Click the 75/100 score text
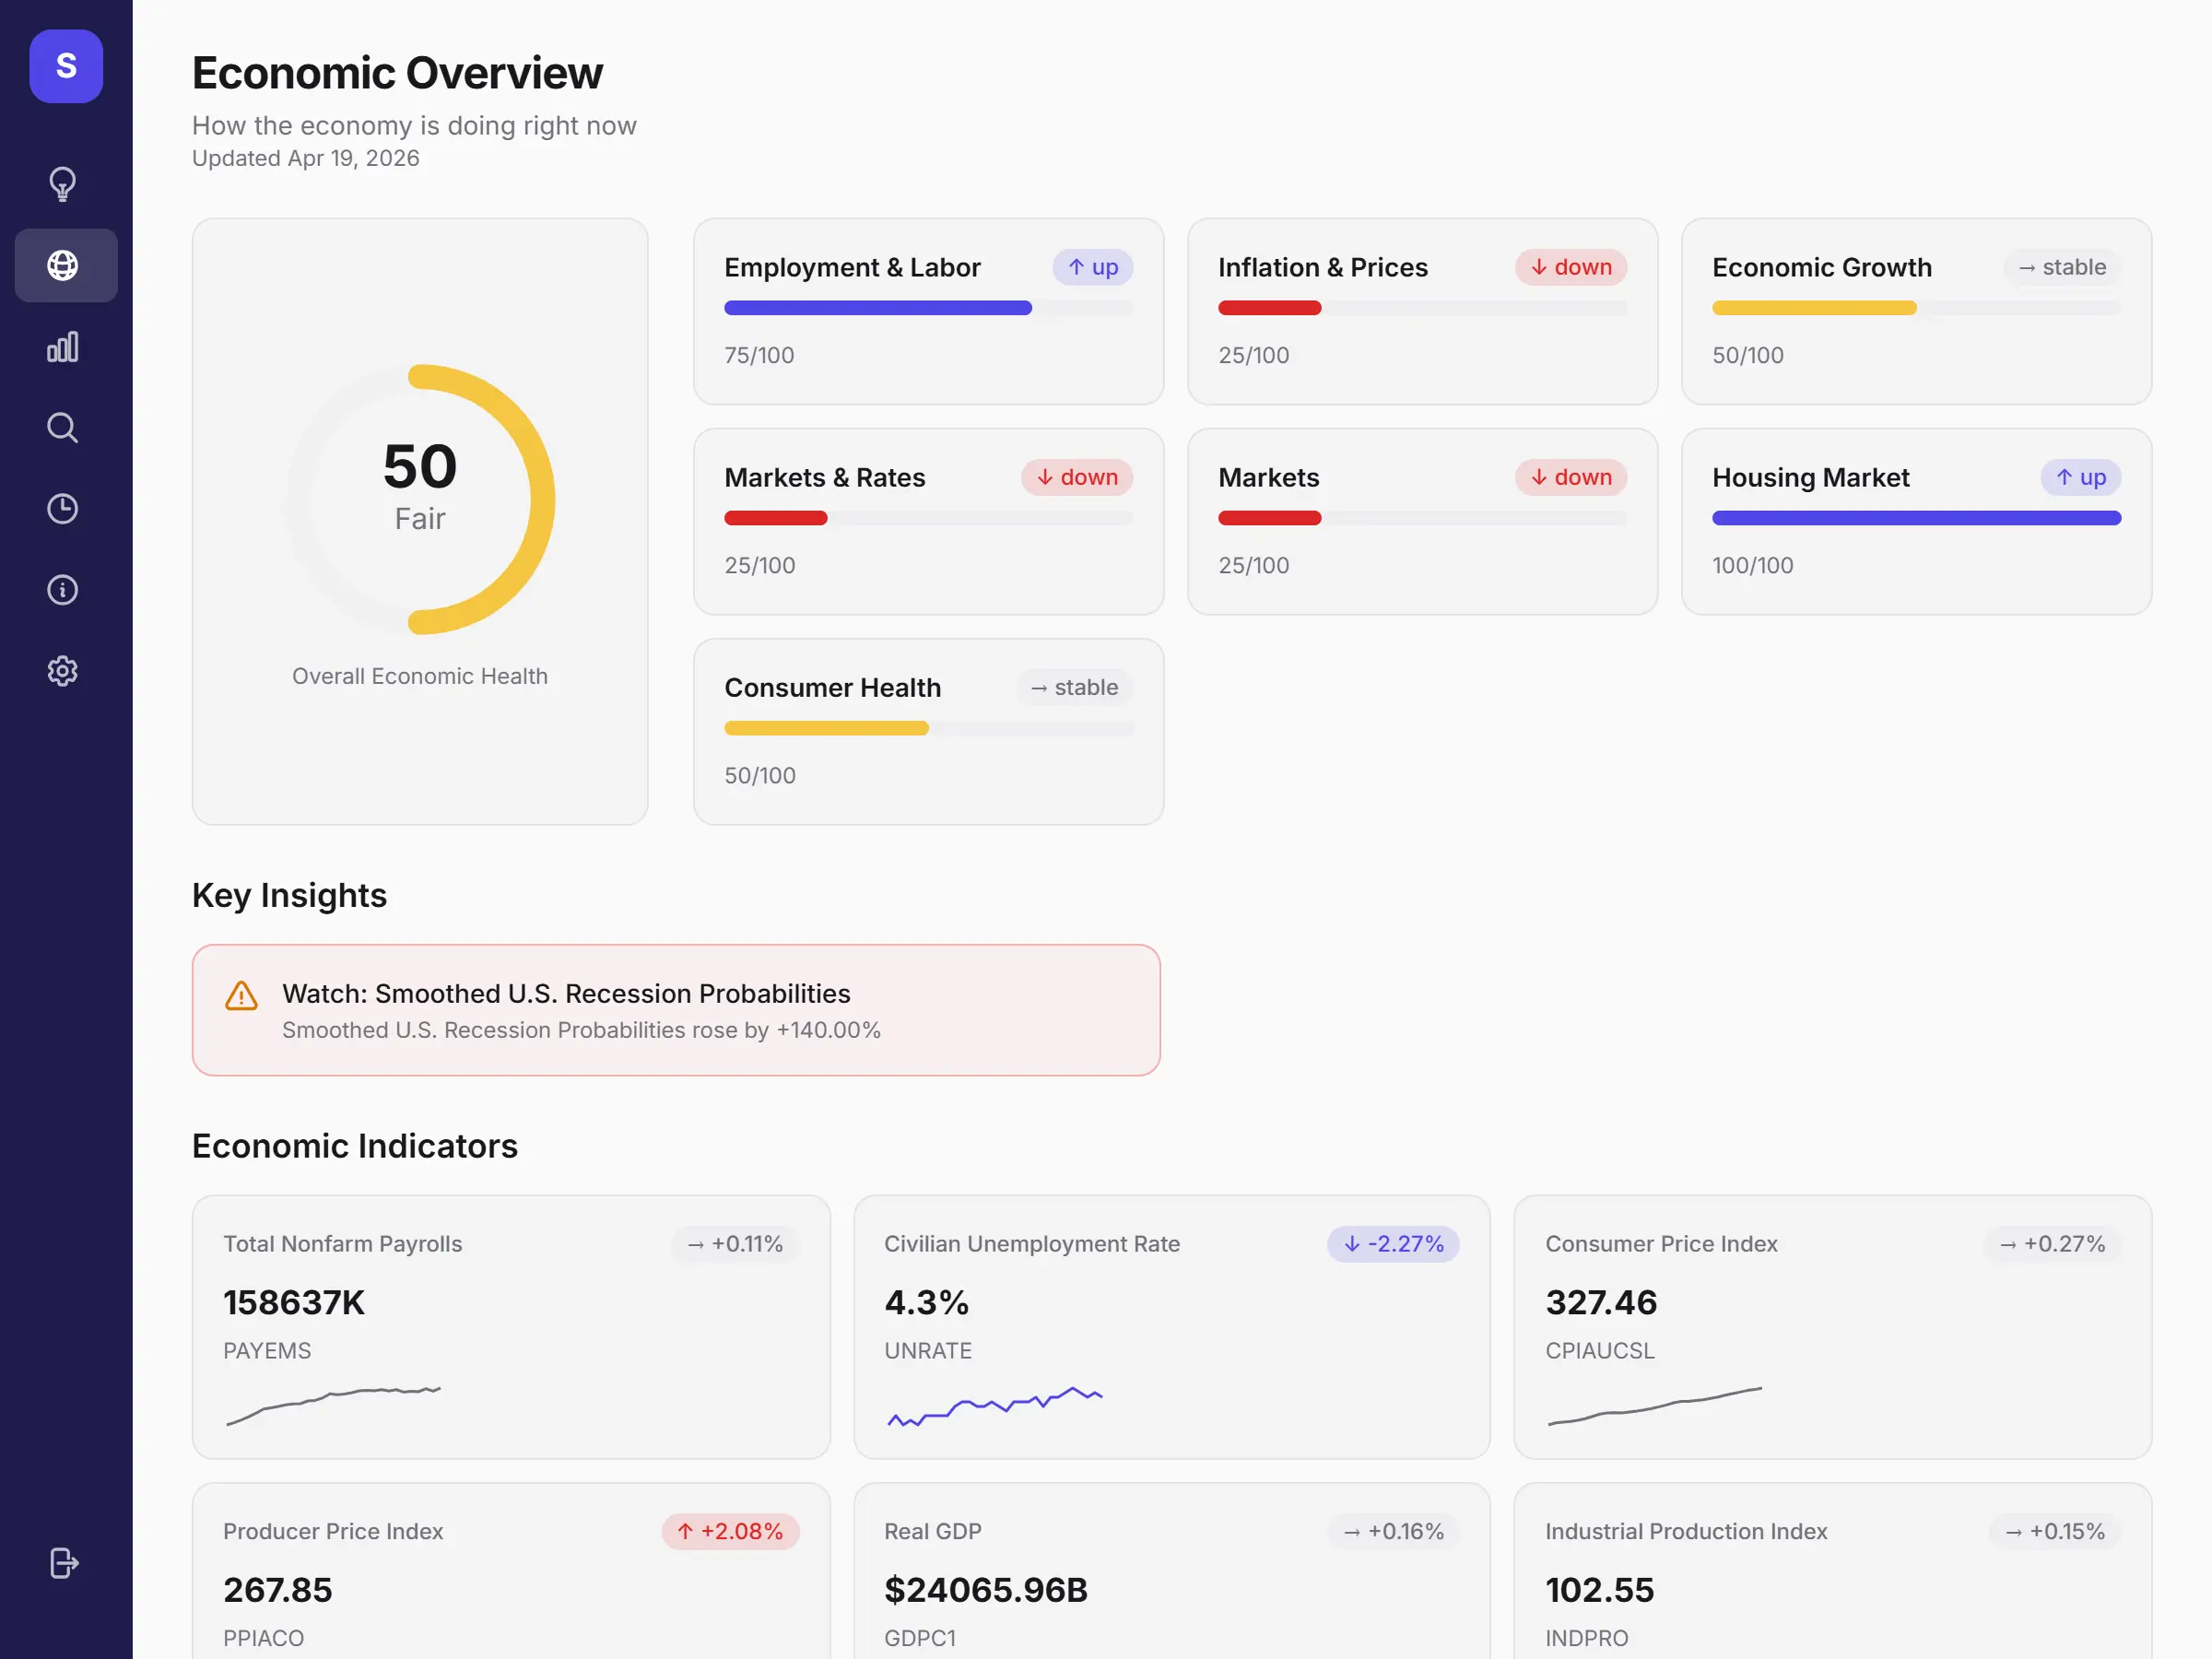This screenshot has width=2212, height=1659. tap(759, 355)
